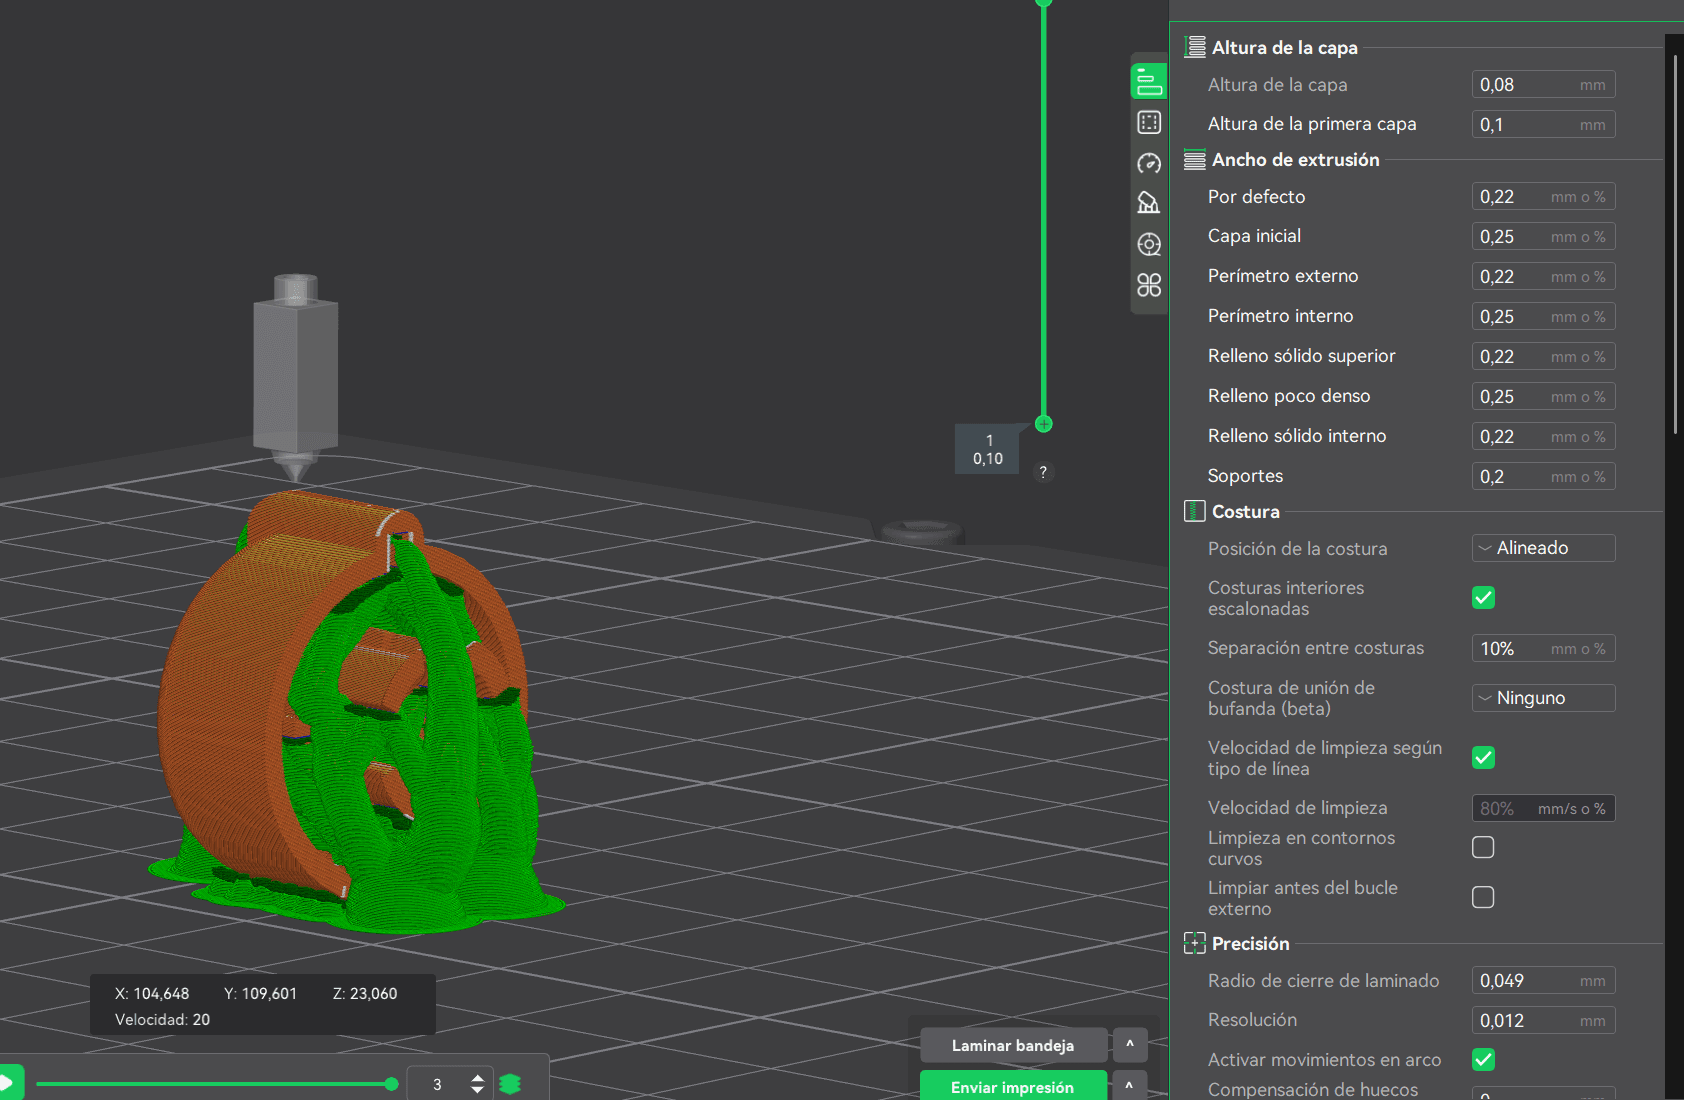Toggle Costuras interiores escalonadas checkbox

1483,598
